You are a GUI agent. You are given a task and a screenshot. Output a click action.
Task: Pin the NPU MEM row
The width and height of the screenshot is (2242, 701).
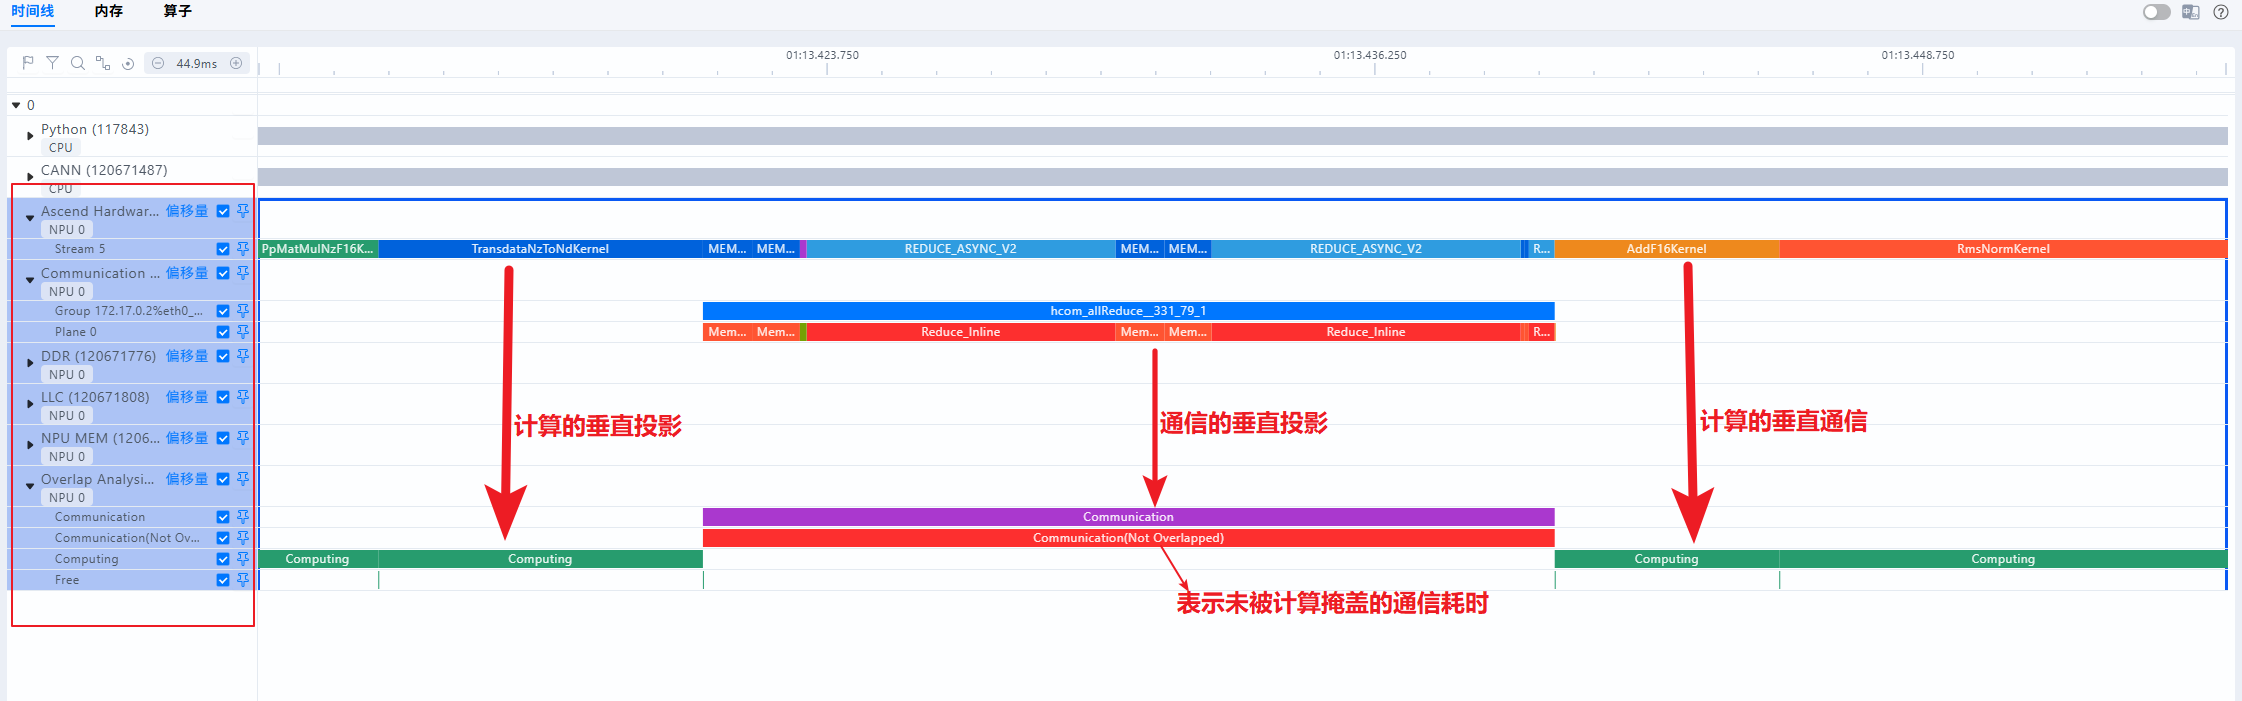click(x=243, y=438)
